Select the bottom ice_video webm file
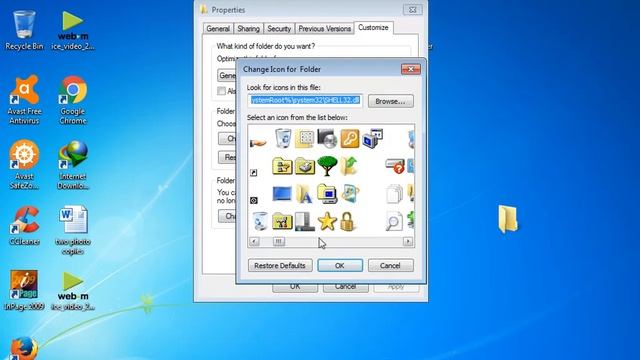This screenshot has width=640, height=360. click(73, 291)
